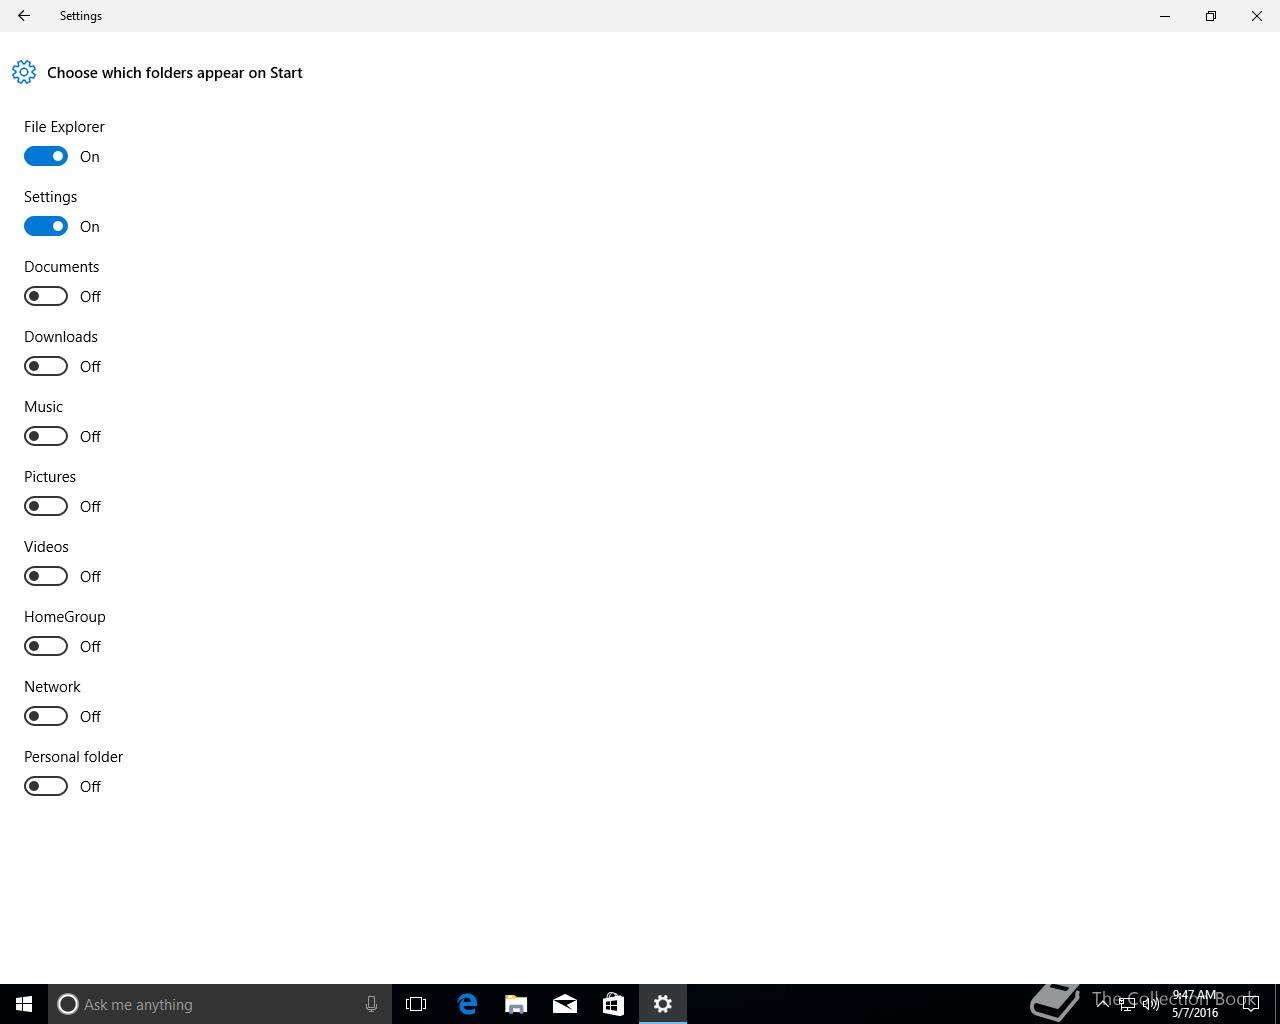Turn on the Network toggle
1280x1024 pixels.
tap(46, 716)
